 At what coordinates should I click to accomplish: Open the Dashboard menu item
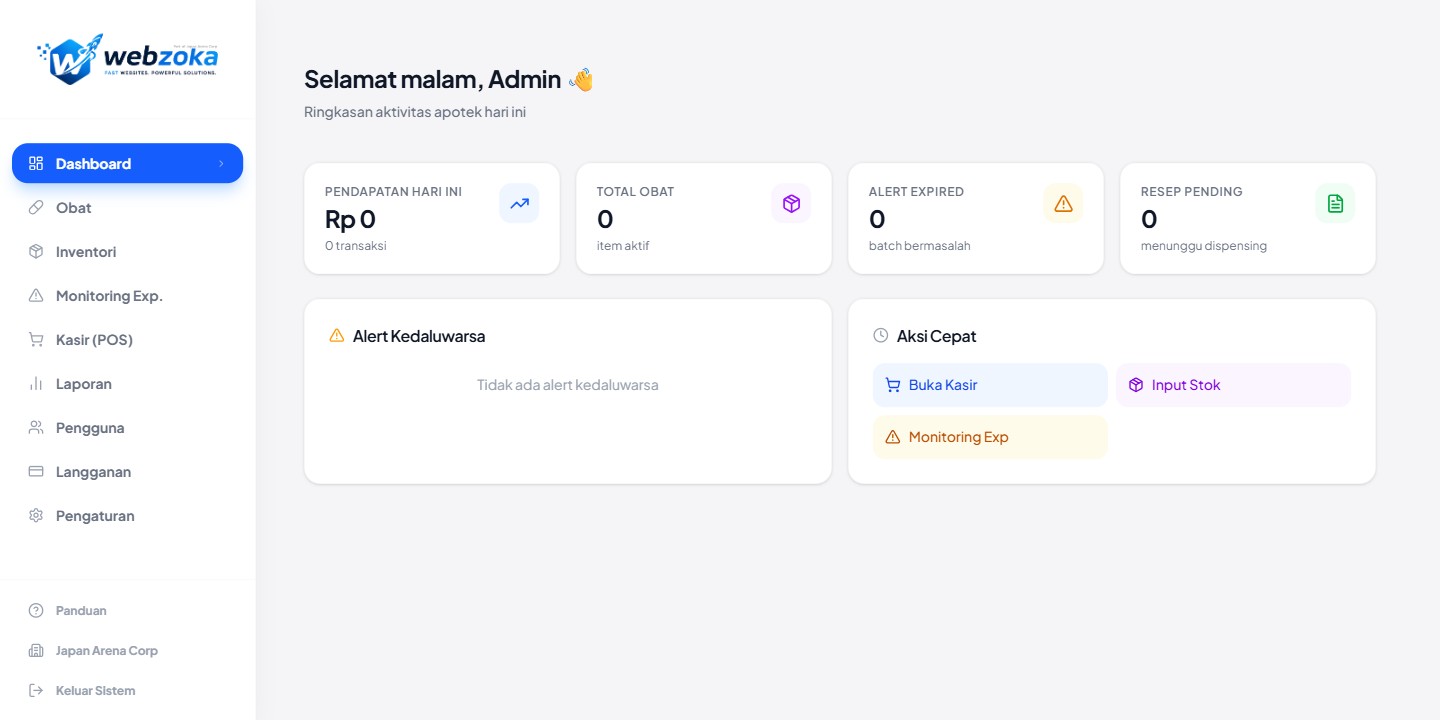(x=127, y=163)
